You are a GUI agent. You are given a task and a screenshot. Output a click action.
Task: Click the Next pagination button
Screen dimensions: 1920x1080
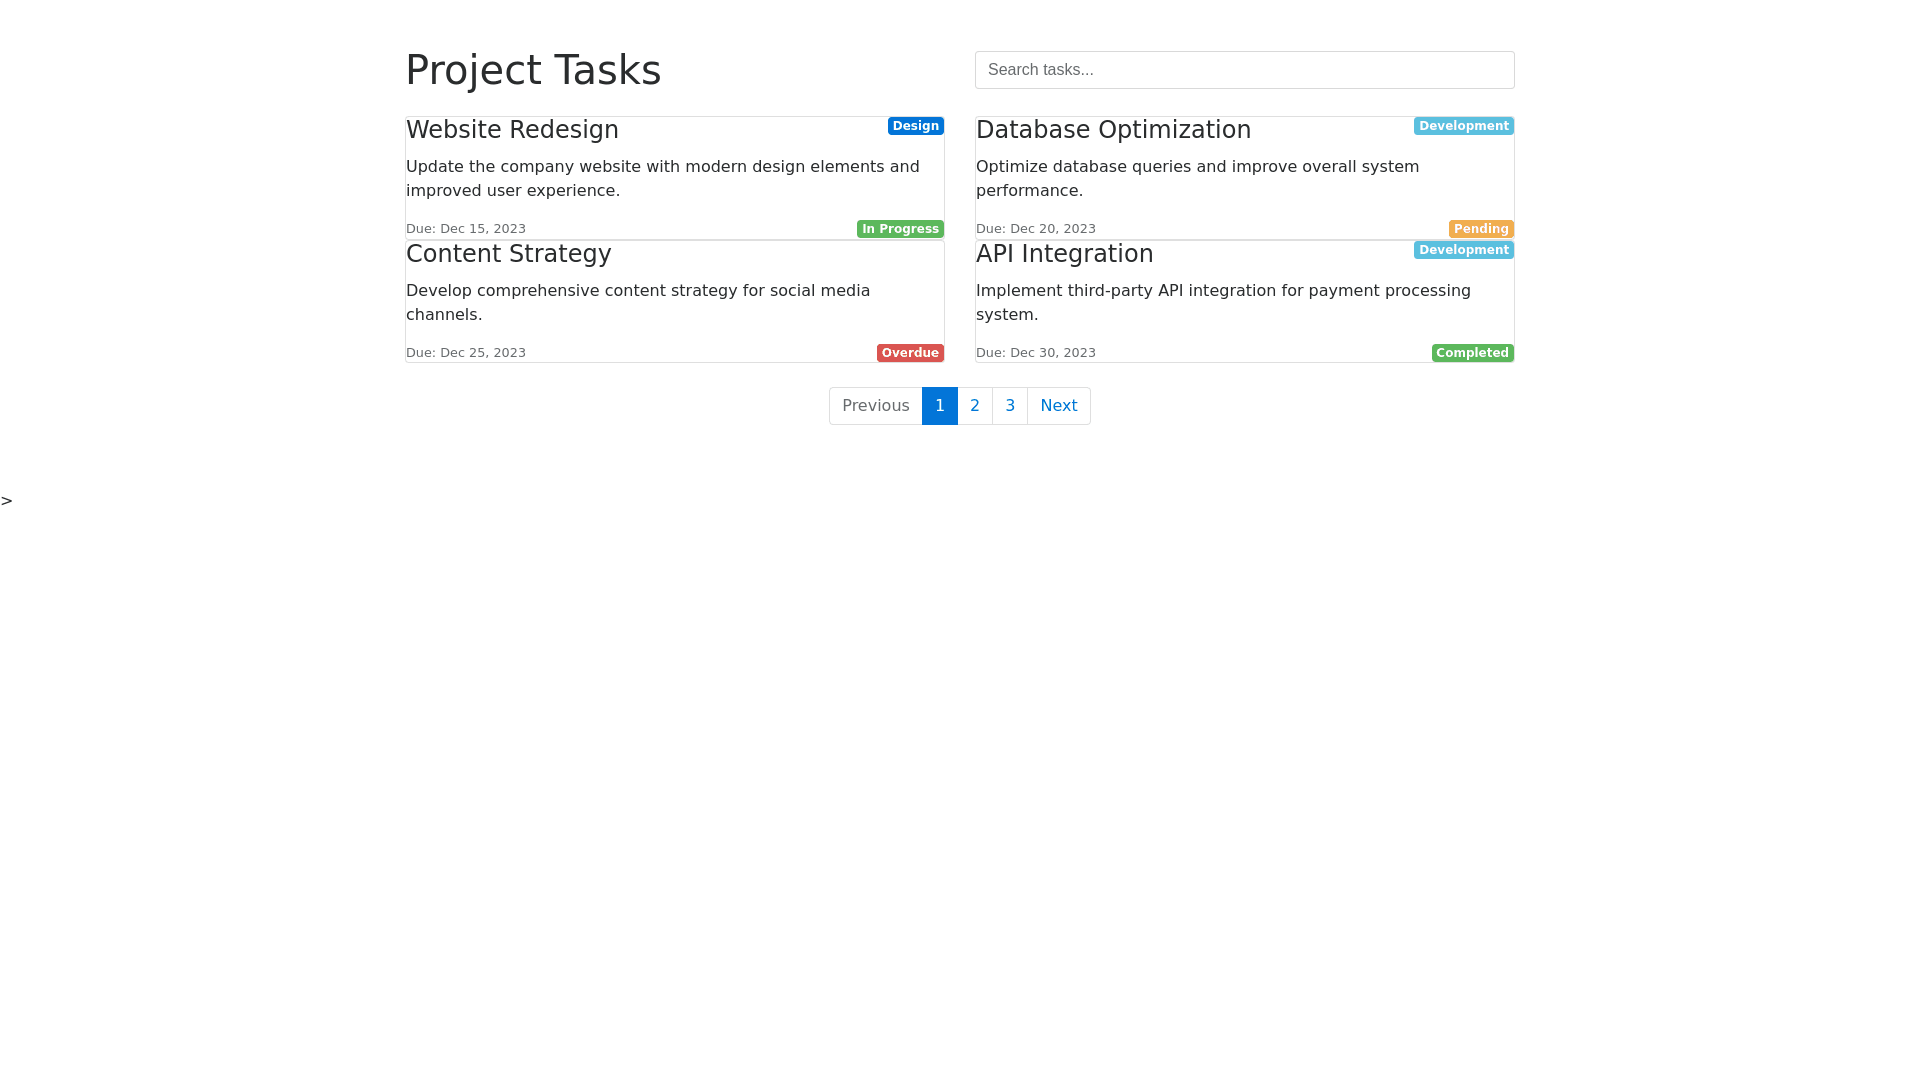pos(1058,406)
